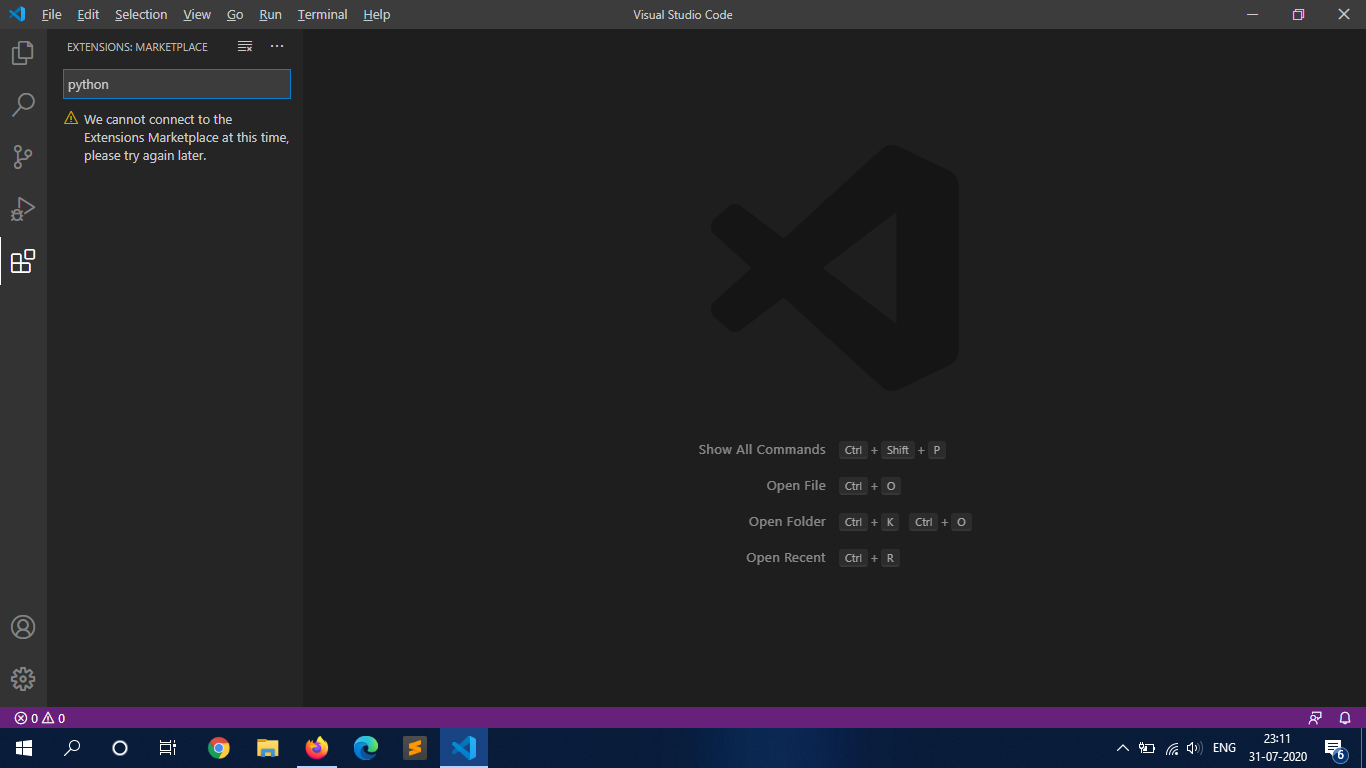Open the Run and Debug view
The height and width of the screenshot is (768, 1366).
(22, 208)
